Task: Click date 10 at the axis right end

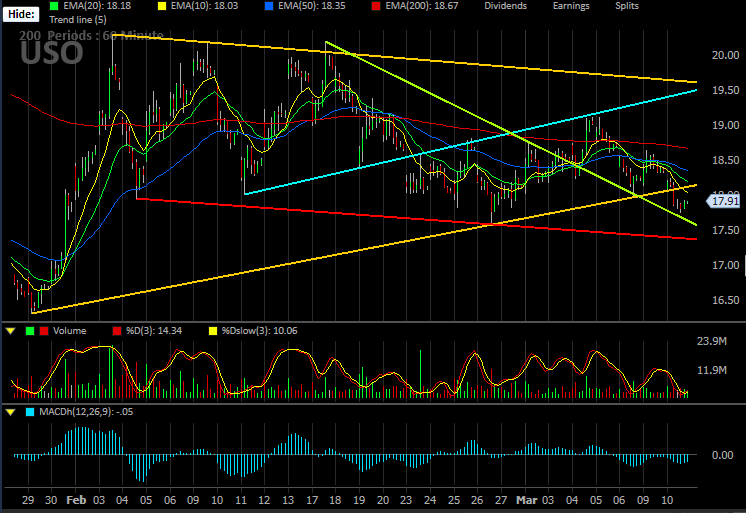Action: [667, 500]
